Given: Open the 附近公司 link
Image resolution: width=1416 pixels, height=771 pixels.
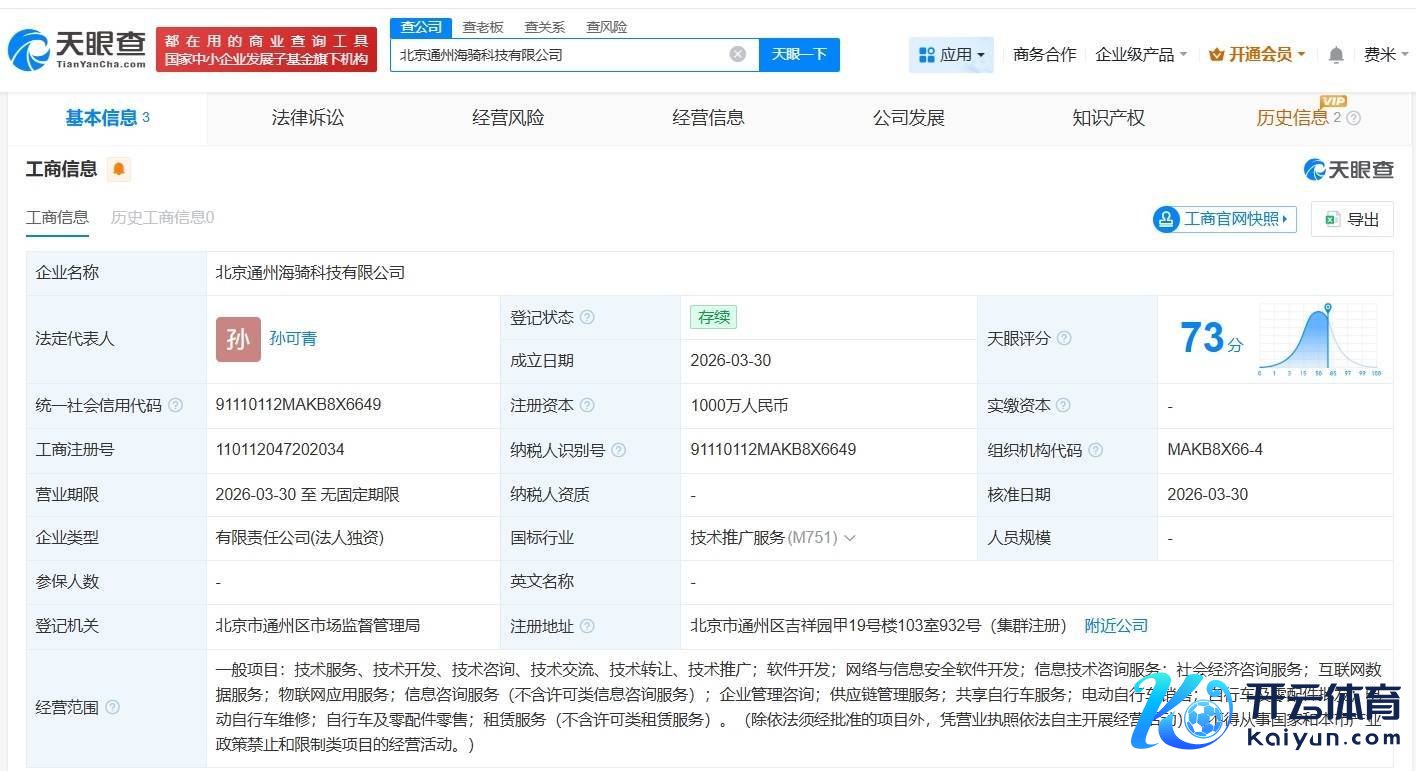Looking at the screenshot, I should click(1116, 626).
